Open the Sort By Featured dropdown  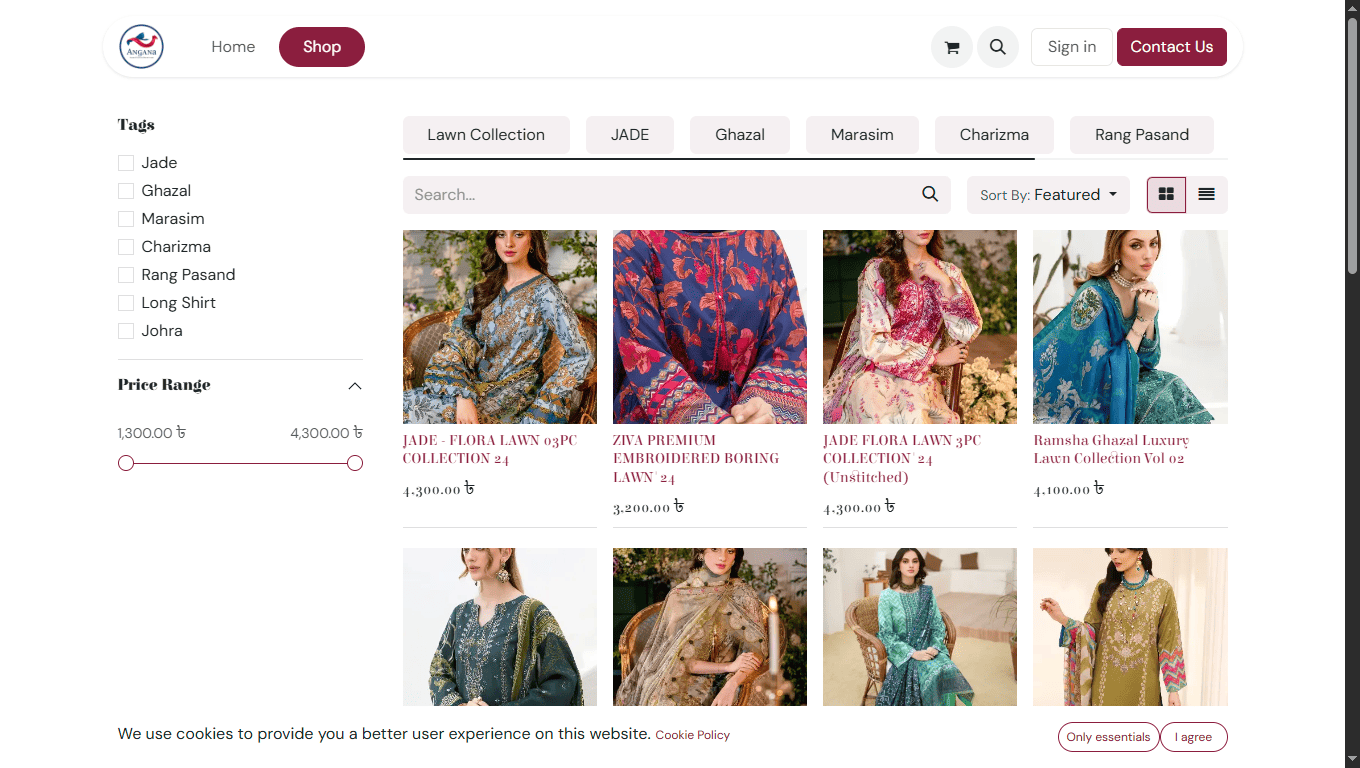(x=1048, y=195)
